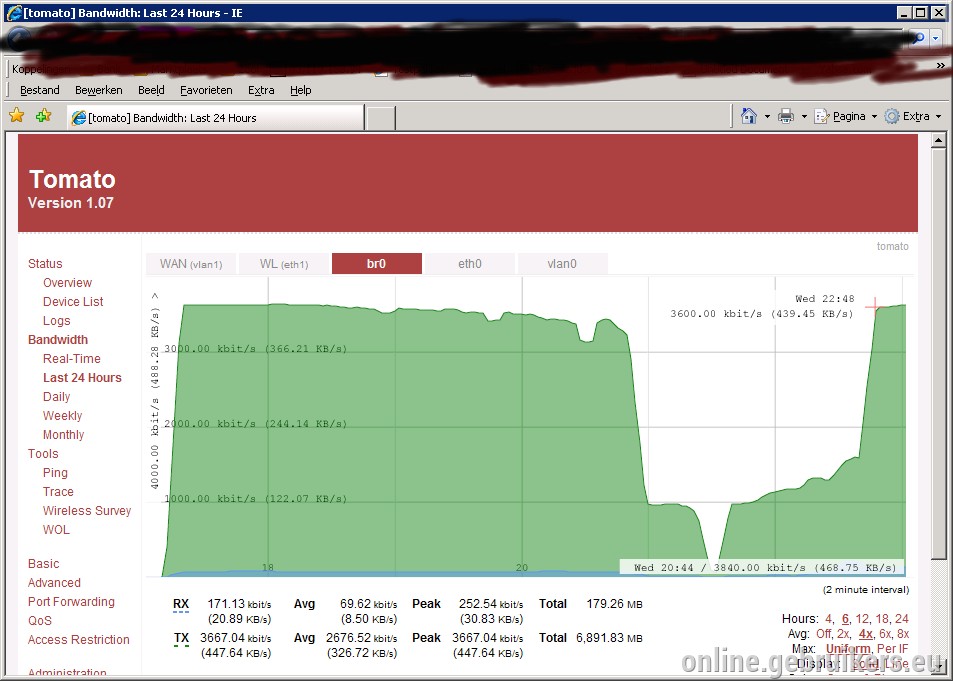Viewport: 953px width, 681px height.
Task: Open the Bewerken menu
Action: [x=98, y=90]
